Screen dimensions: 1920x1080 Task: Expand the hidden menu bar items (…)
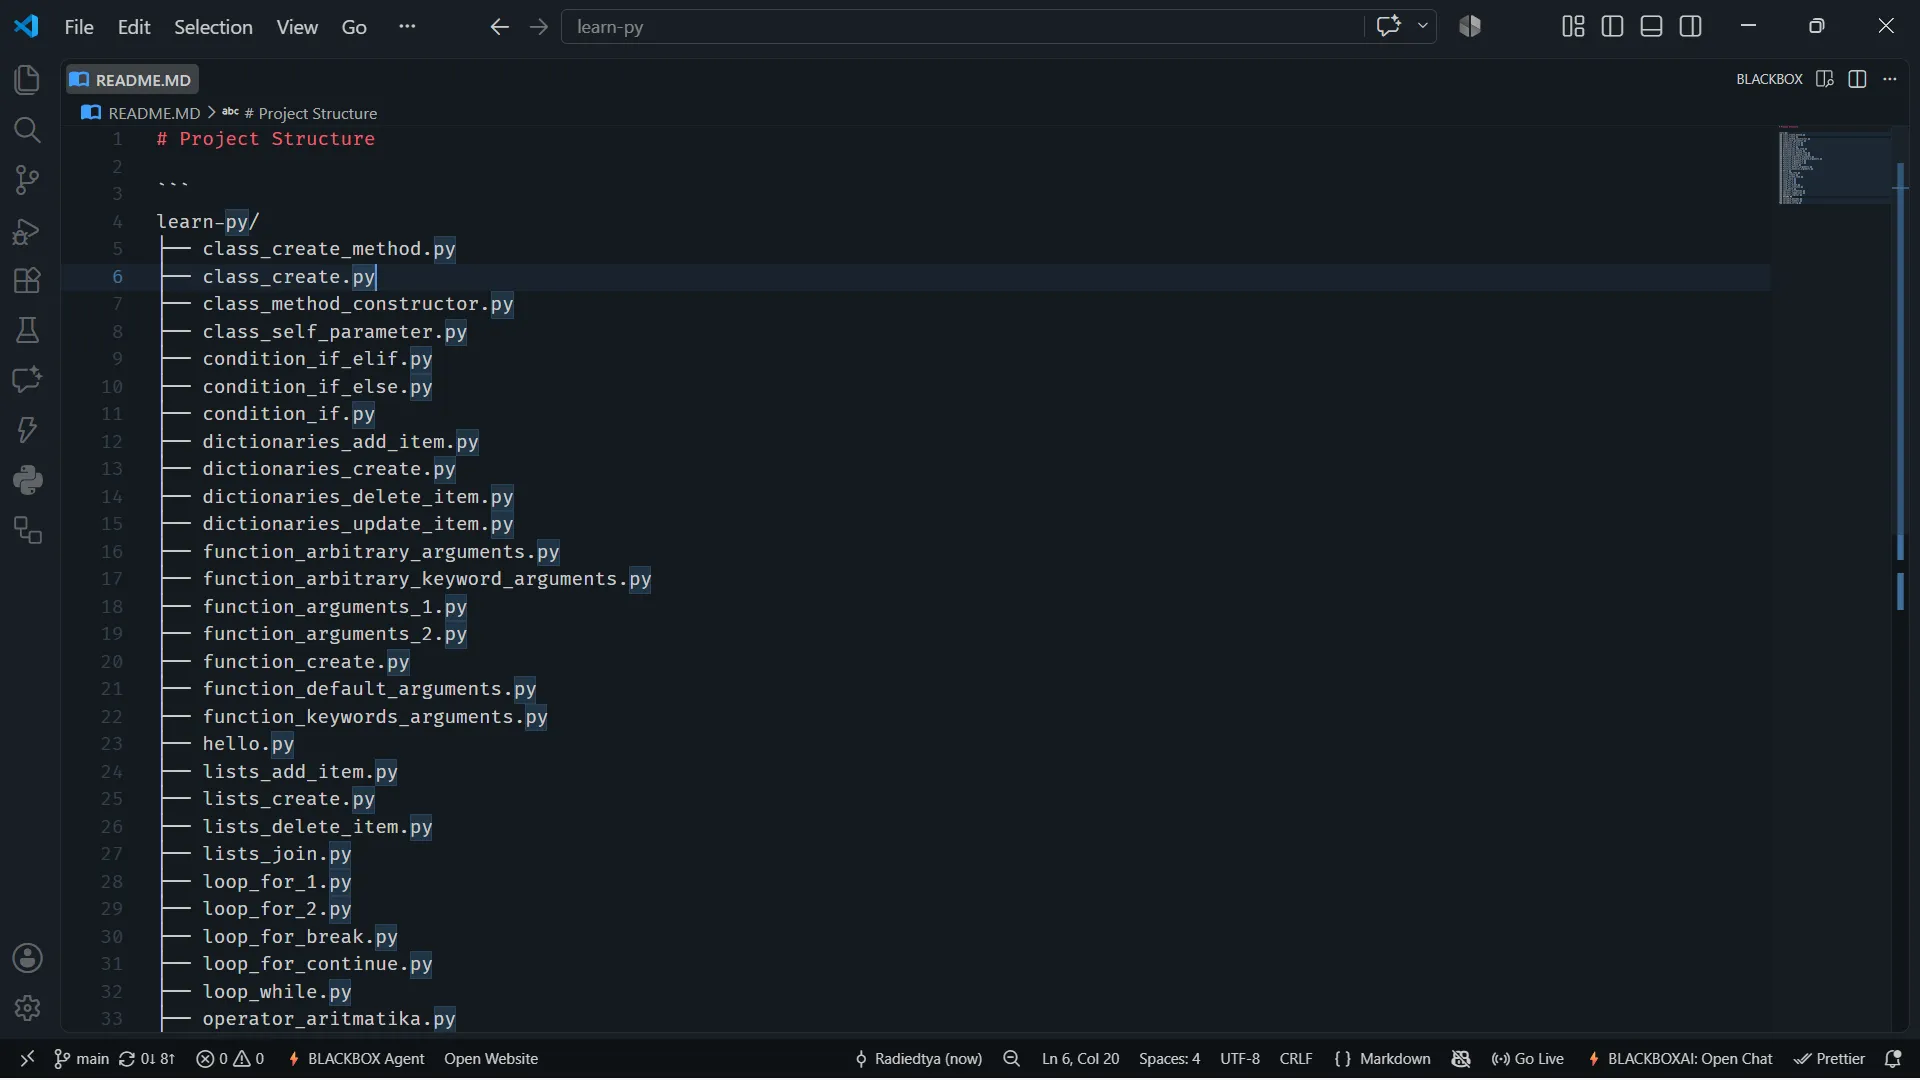tap(406, 27)
